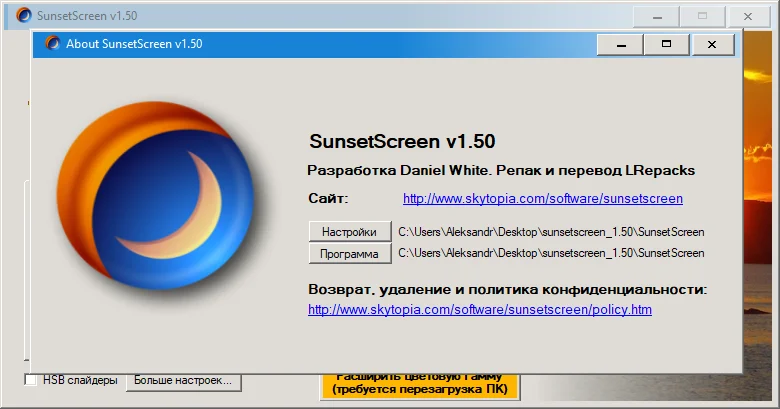Minimize the main SunsetScreen v1.50 window

coord(657,16)
